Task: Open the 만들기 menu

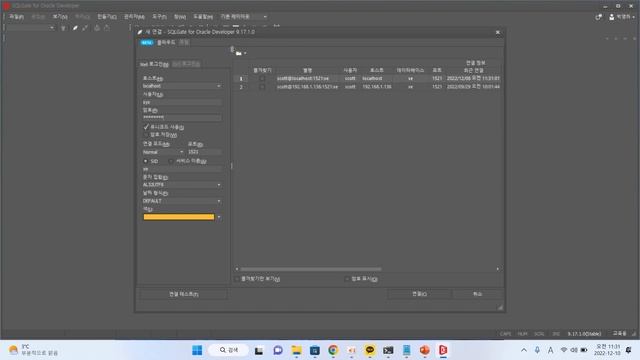Action: click(x=107, y=17)
